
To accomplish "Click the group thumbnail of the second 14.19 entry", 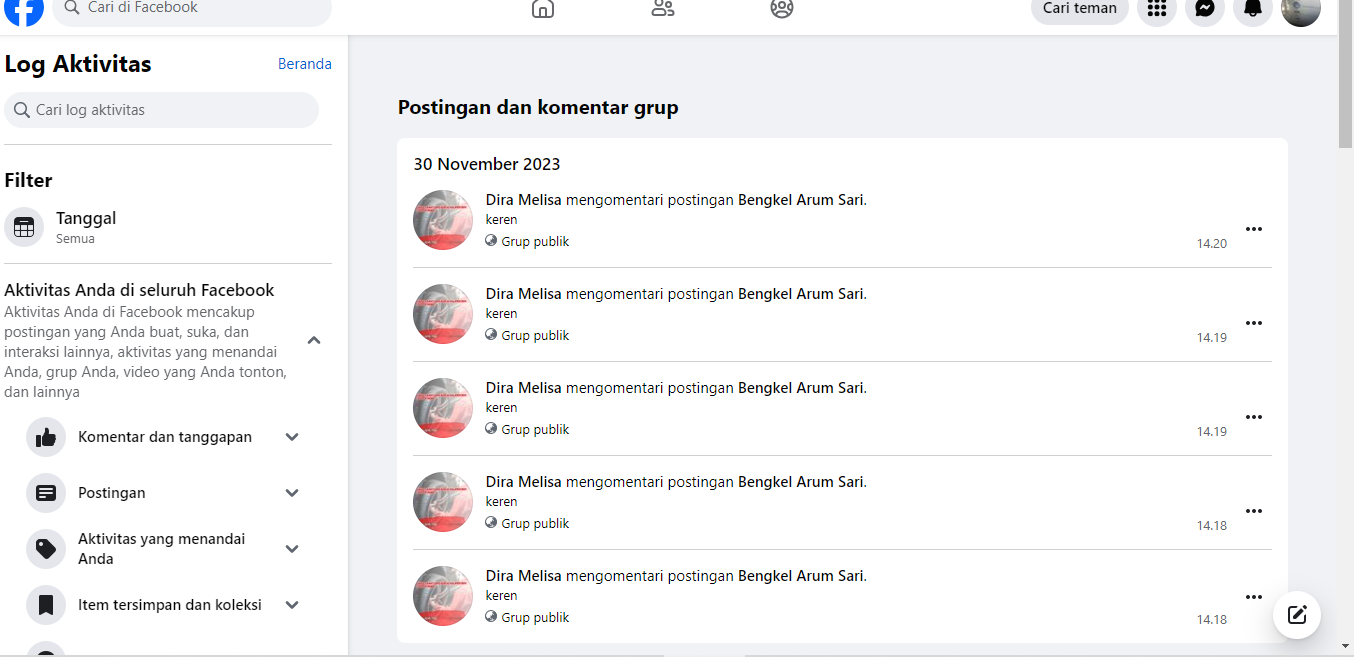I will (x=443, y=408).
